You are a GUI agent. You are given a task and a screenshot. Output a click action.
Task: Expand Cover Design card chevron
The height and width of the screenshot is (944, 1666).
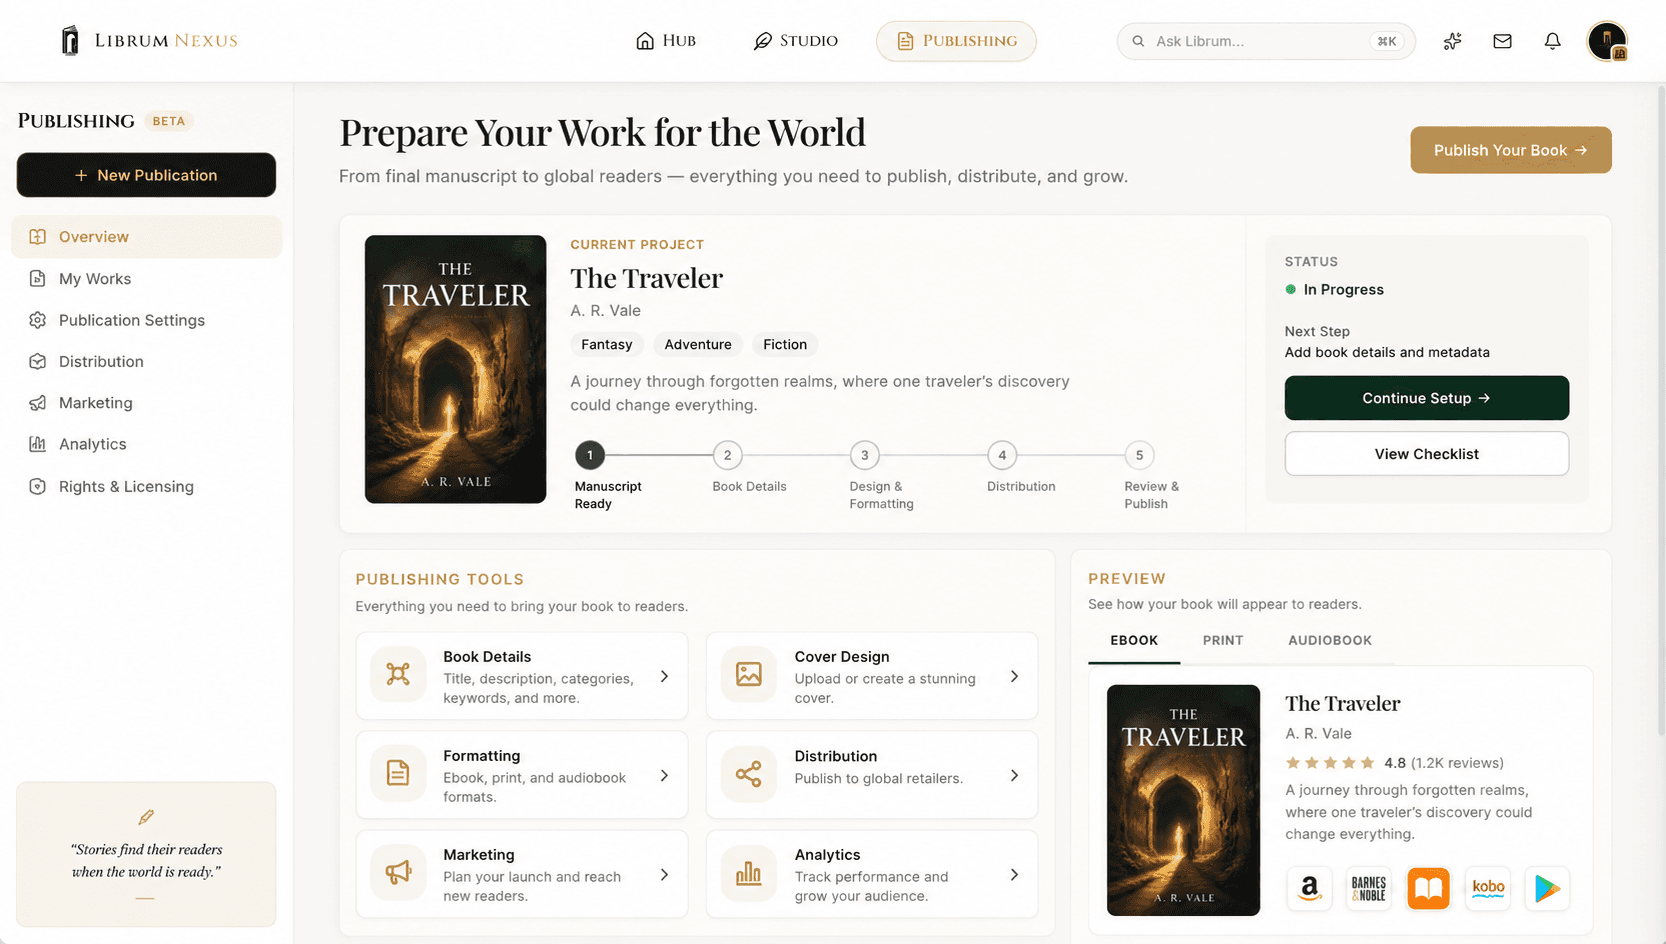(1014, 676)
